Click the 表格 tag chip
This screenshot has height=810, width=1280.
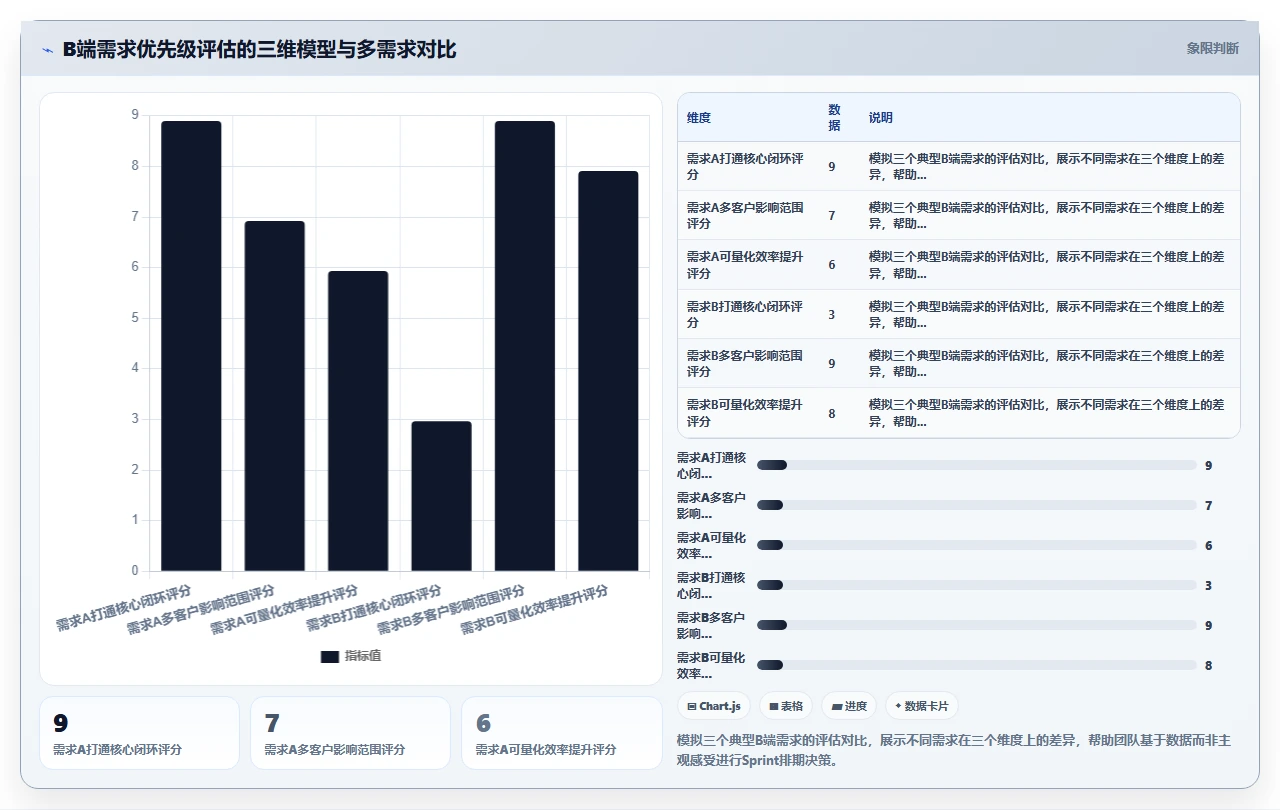(786, 706)
